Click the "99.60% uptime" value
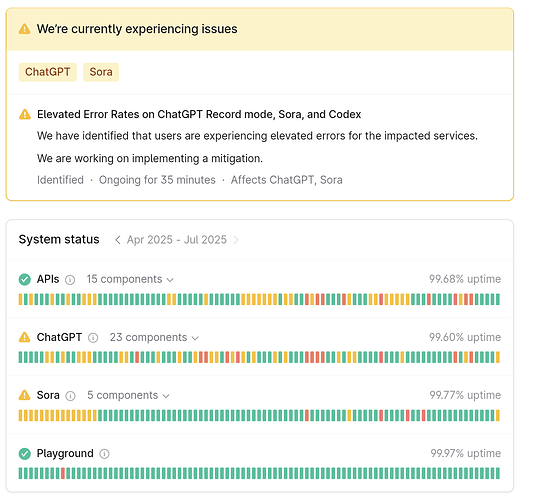The width and height of the screenshot is (545, 500). tap(465, 337)
